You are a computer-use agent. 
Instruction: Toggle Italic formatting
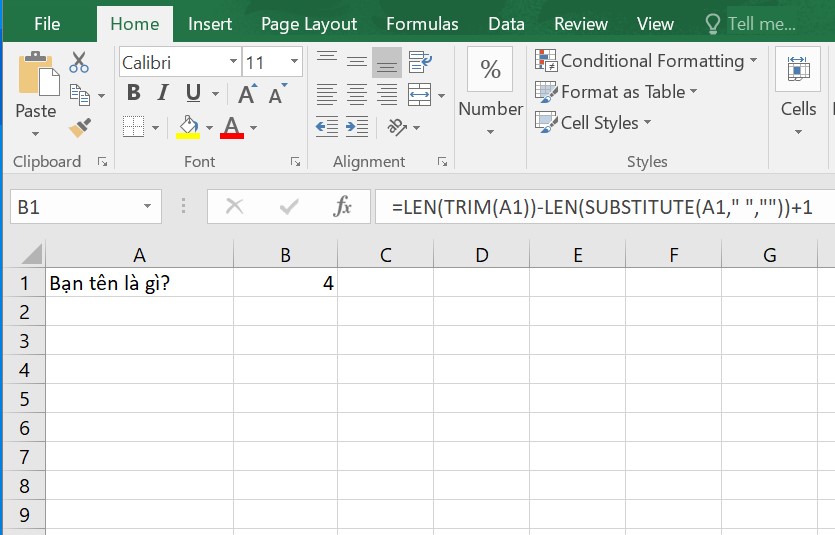pyautogui.click(x=163, y=93)
